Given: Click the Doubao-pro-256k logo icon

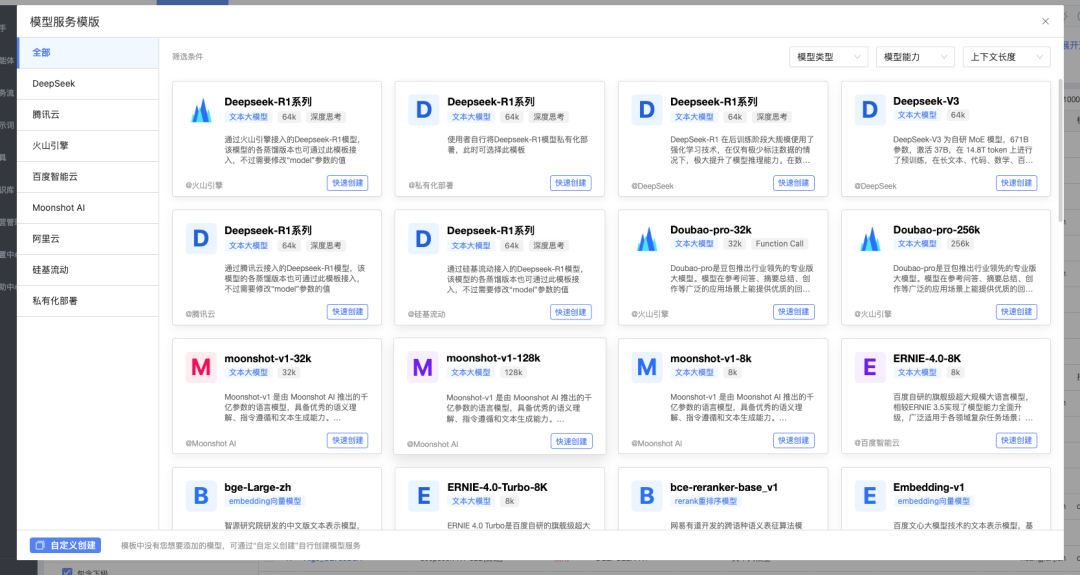Looking at the screenshot, I should [x=870, y=239].
